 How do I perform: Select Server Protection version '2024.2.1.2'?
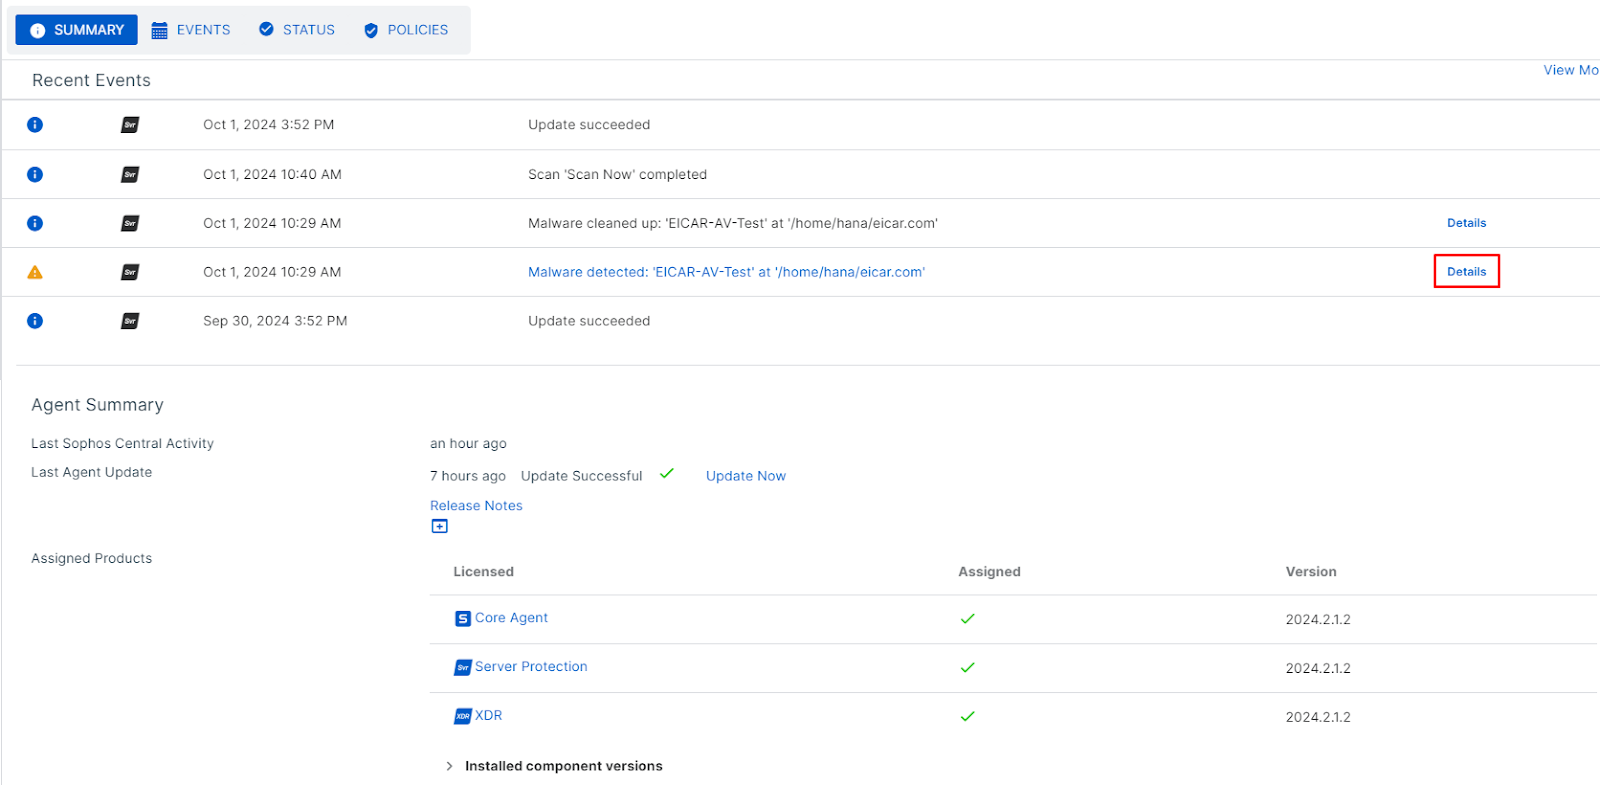[1318, 669]
